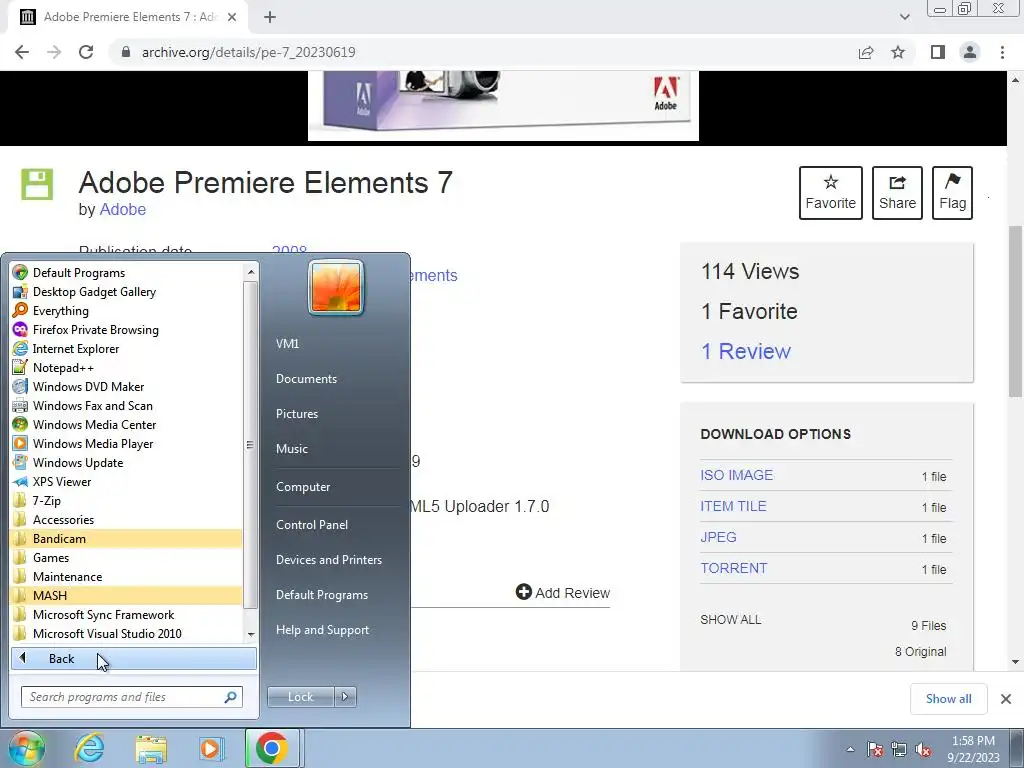Share this page from the address bar
Viewport: 1024px width, 768px height.
pyautogui.click(x=866, y=52)
